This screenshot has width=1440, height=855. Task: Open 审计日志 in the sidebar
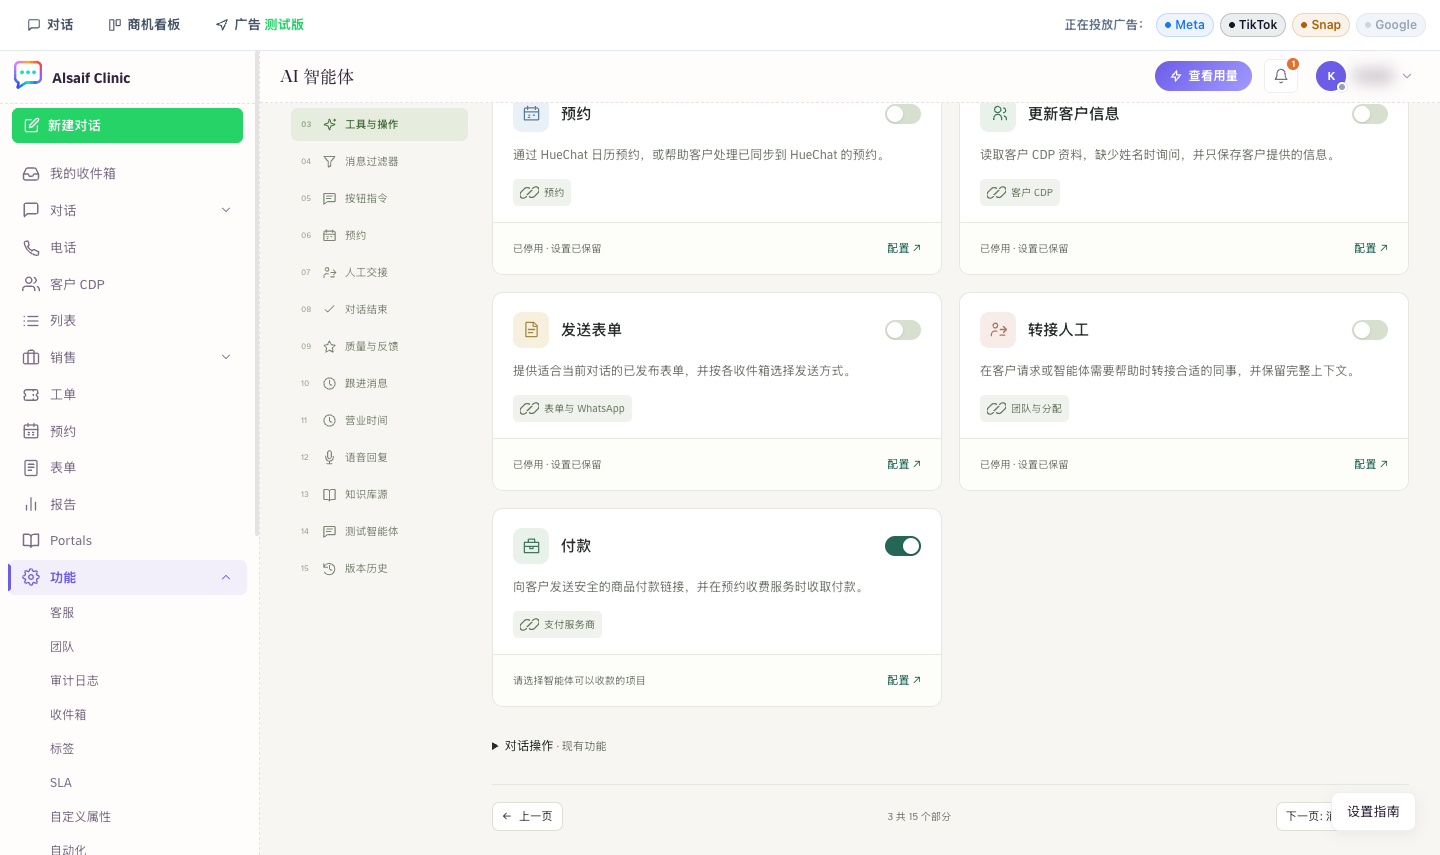tap(74, 681)
